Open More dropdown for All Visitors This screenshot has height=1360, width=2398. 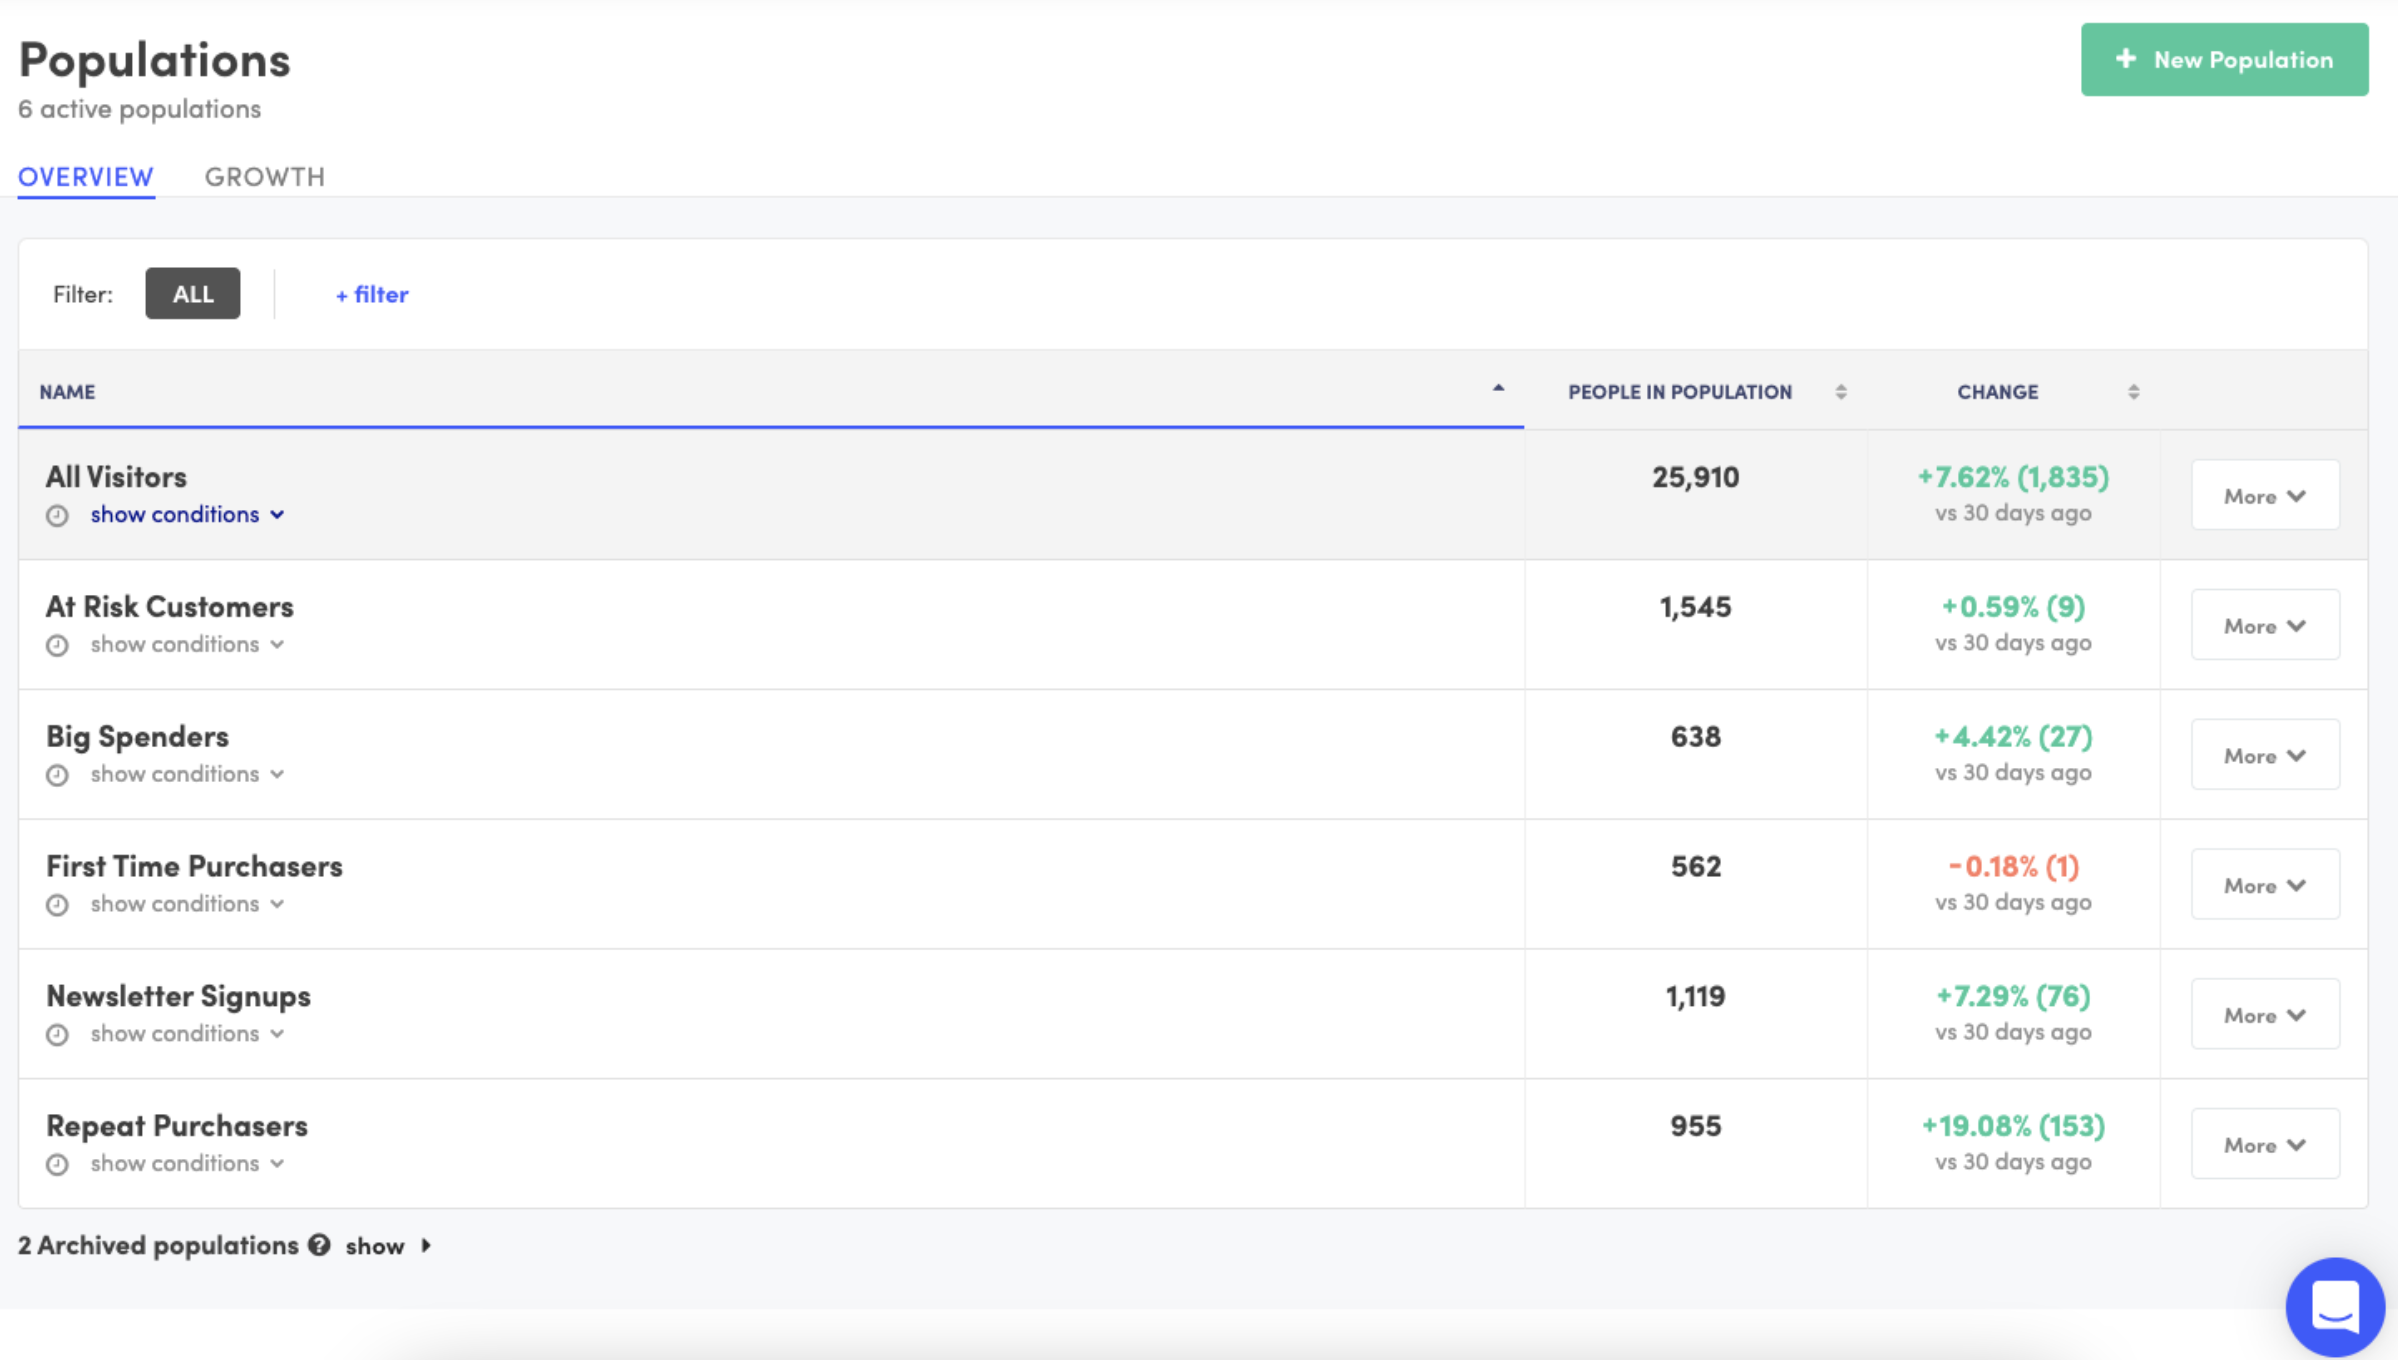pyautogui.click(x=2265, y=495)
